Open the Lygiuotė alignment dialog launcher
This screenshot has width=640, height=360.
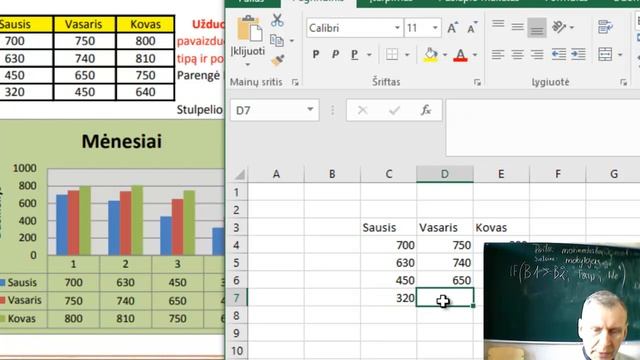[x=623, y=82]
